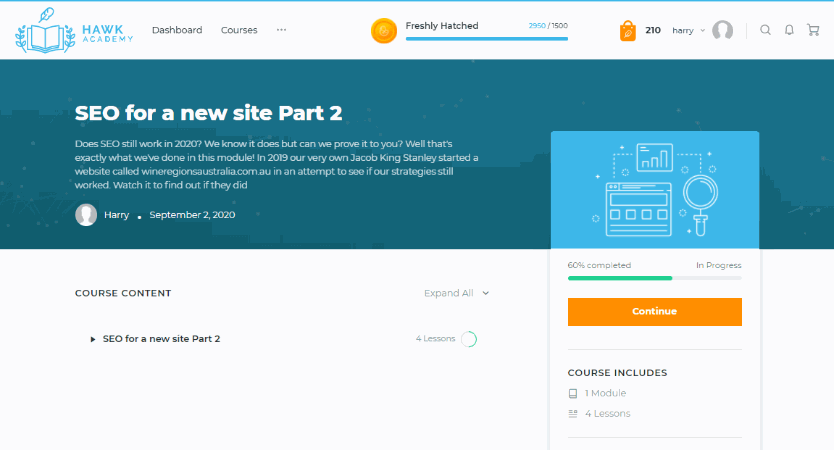Open the Courses menu item
834x450 pixels.
pyautogui.click(x=239, y=30)
